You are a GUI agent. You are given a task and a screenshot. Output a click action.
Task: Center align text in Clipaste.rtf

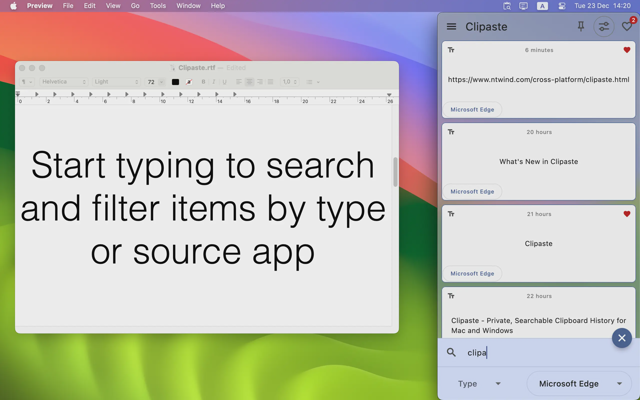[x=249, y=82]
